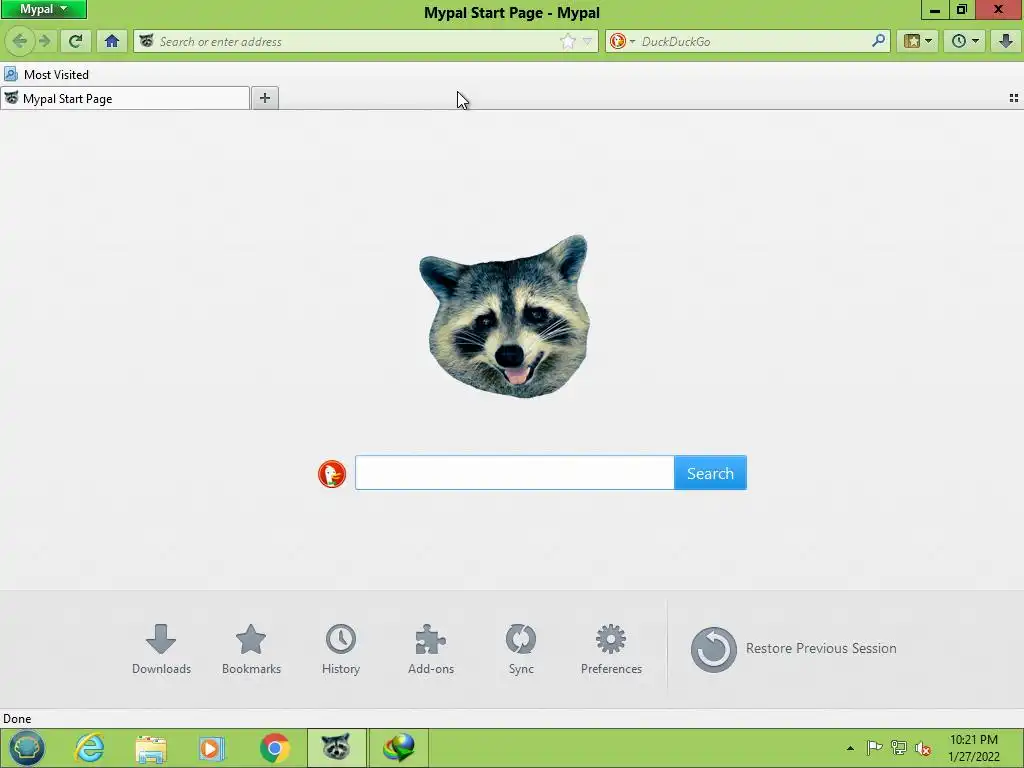Viewport: 1024px width, 768px height.
Task: Open the Most Visited bookmarks folder
Action: click(x=46, y=74)
